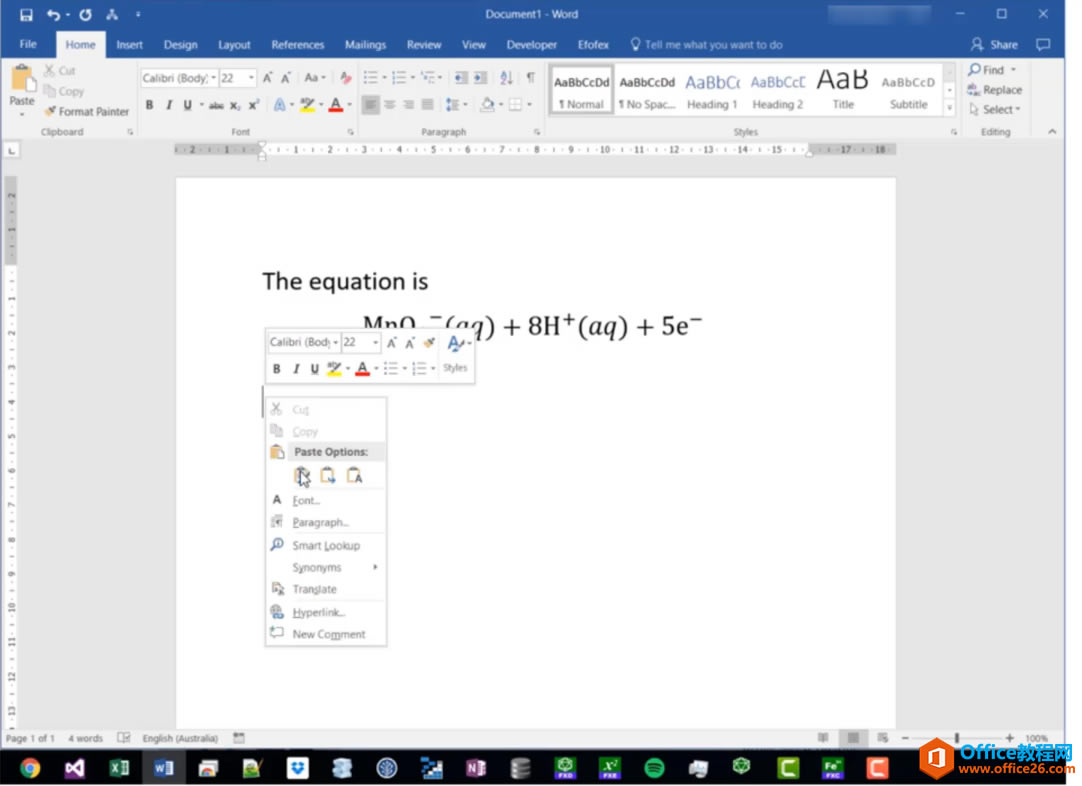Apply the Heading 1 style

(712, 90)
